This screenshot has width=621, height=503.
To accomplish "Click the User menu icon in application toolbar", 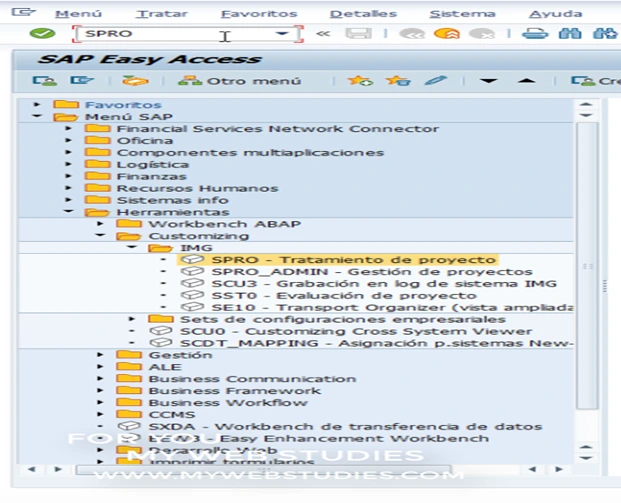I will [x=44, y=81].
